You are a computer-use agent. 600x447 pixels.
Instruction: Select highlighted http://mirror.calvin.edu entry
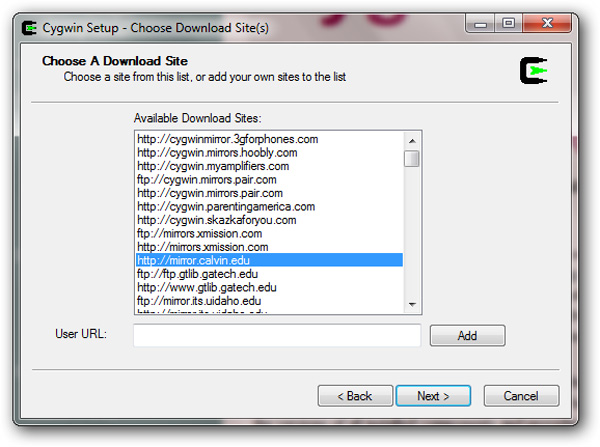[269, 260]
